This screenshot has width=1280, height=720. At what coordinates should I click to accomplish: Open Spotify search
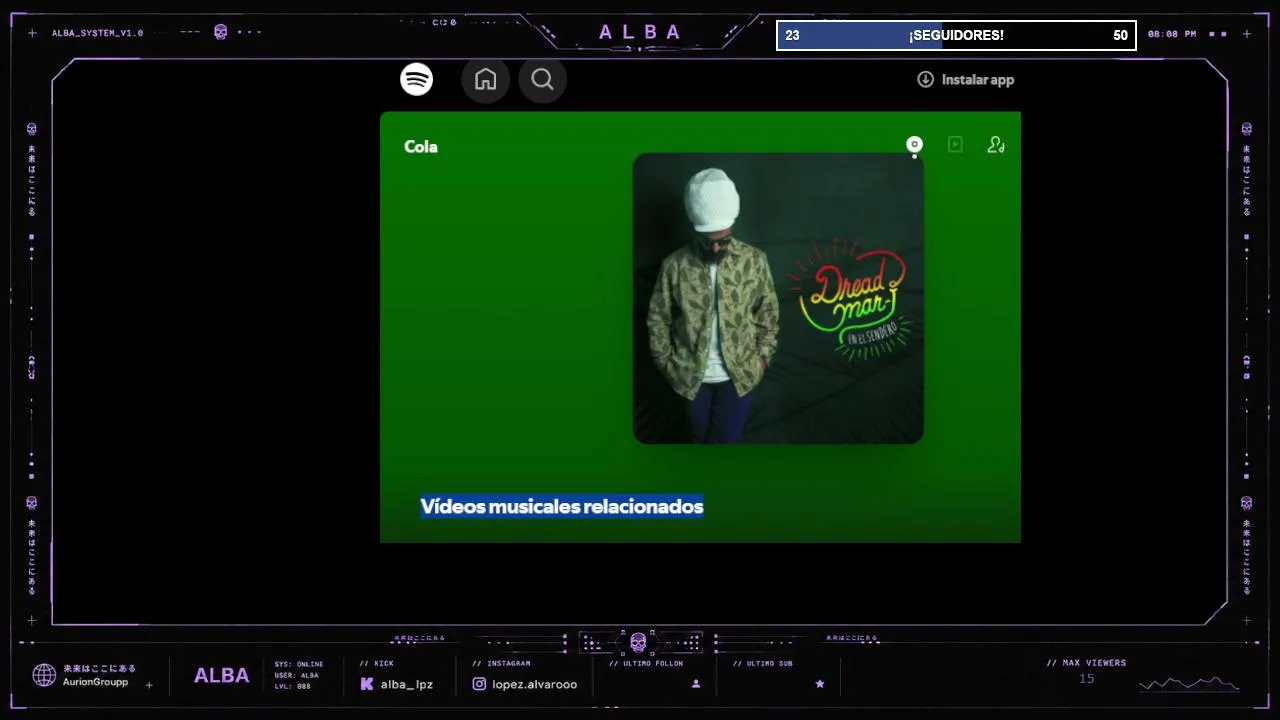pos(543,79)
